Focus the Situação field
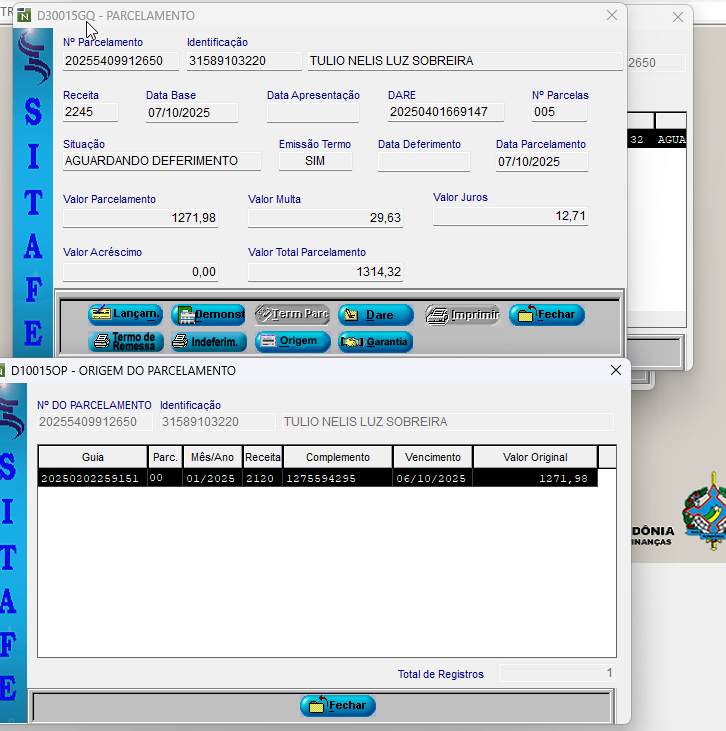726x731 pixels. pos(161,161)
